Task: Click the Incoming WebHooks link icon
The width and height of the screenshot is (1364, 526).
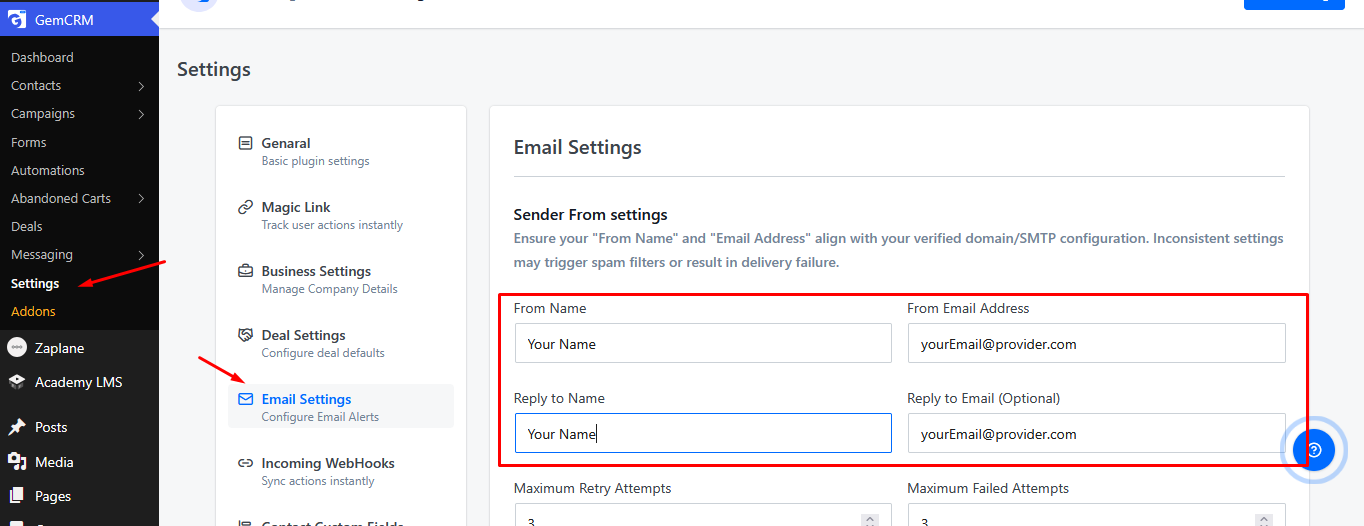Action: pos(245,463)
